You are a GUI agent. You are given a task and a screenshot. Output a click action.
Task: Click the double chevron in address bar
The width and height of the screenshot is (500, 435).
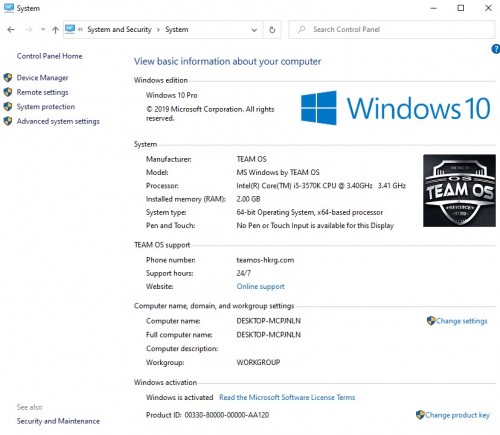80,30
